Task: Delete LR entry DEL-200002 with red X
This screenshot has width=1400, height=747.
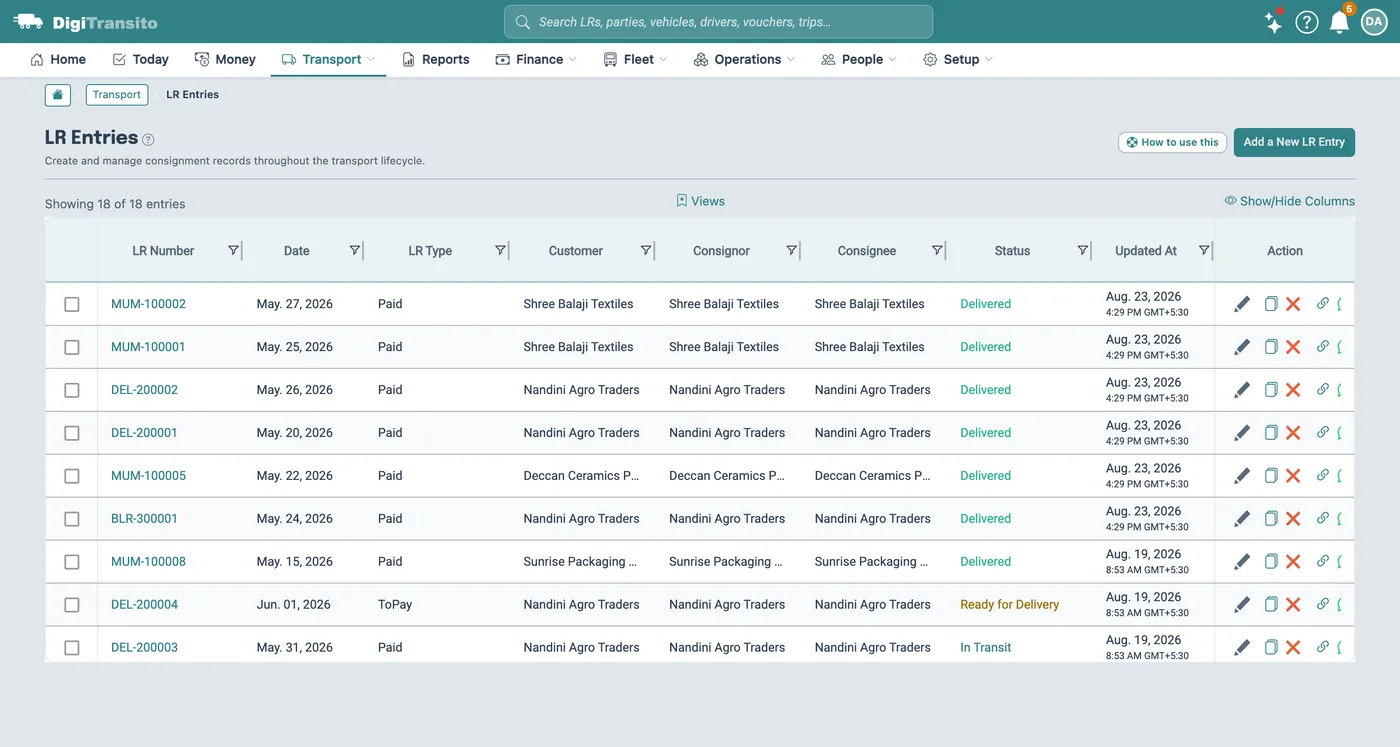Action: coord(1293,390)
